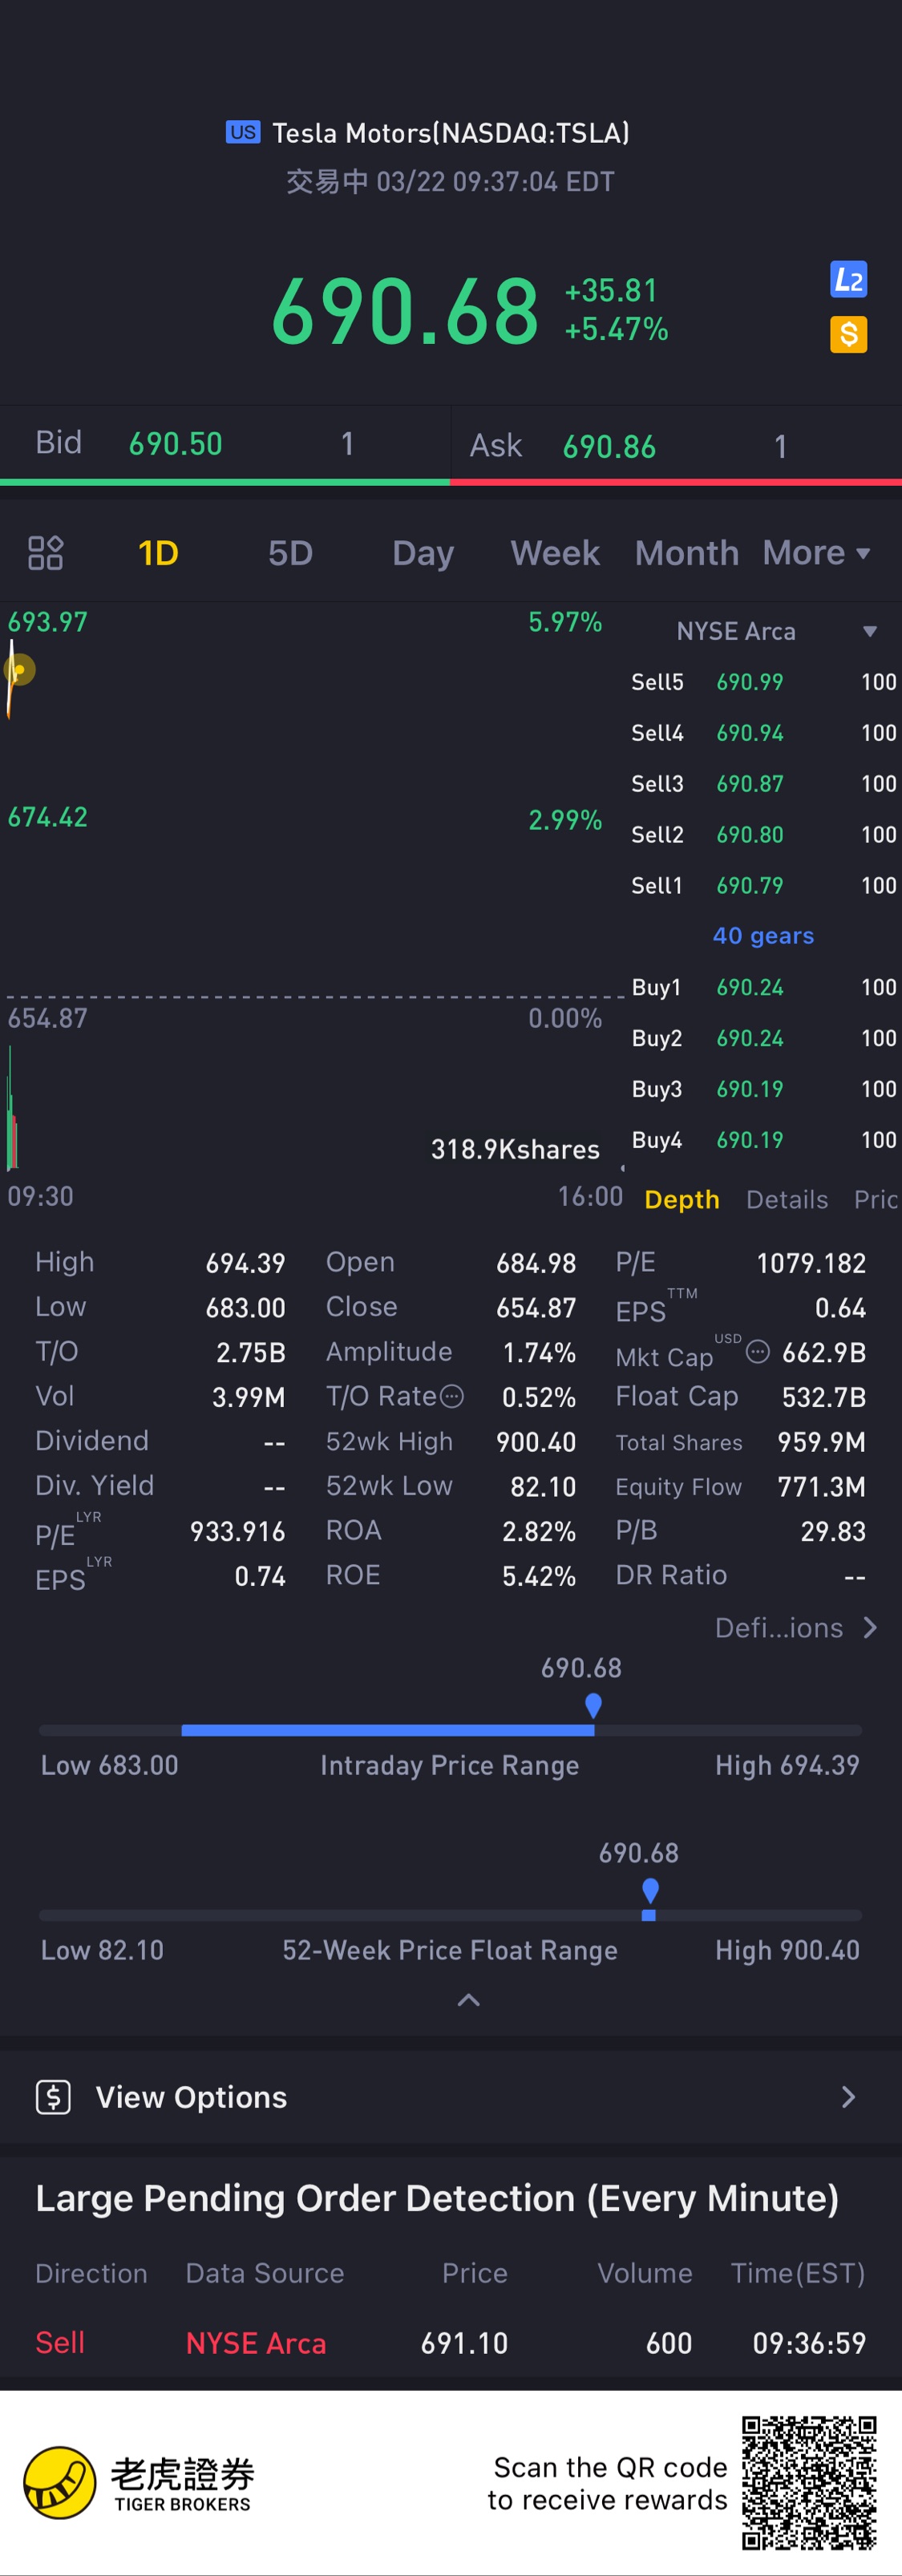Screen dimensions: 902x2576
Task: Tap the 52wk High value 900.40
Action: (536, 1442)
